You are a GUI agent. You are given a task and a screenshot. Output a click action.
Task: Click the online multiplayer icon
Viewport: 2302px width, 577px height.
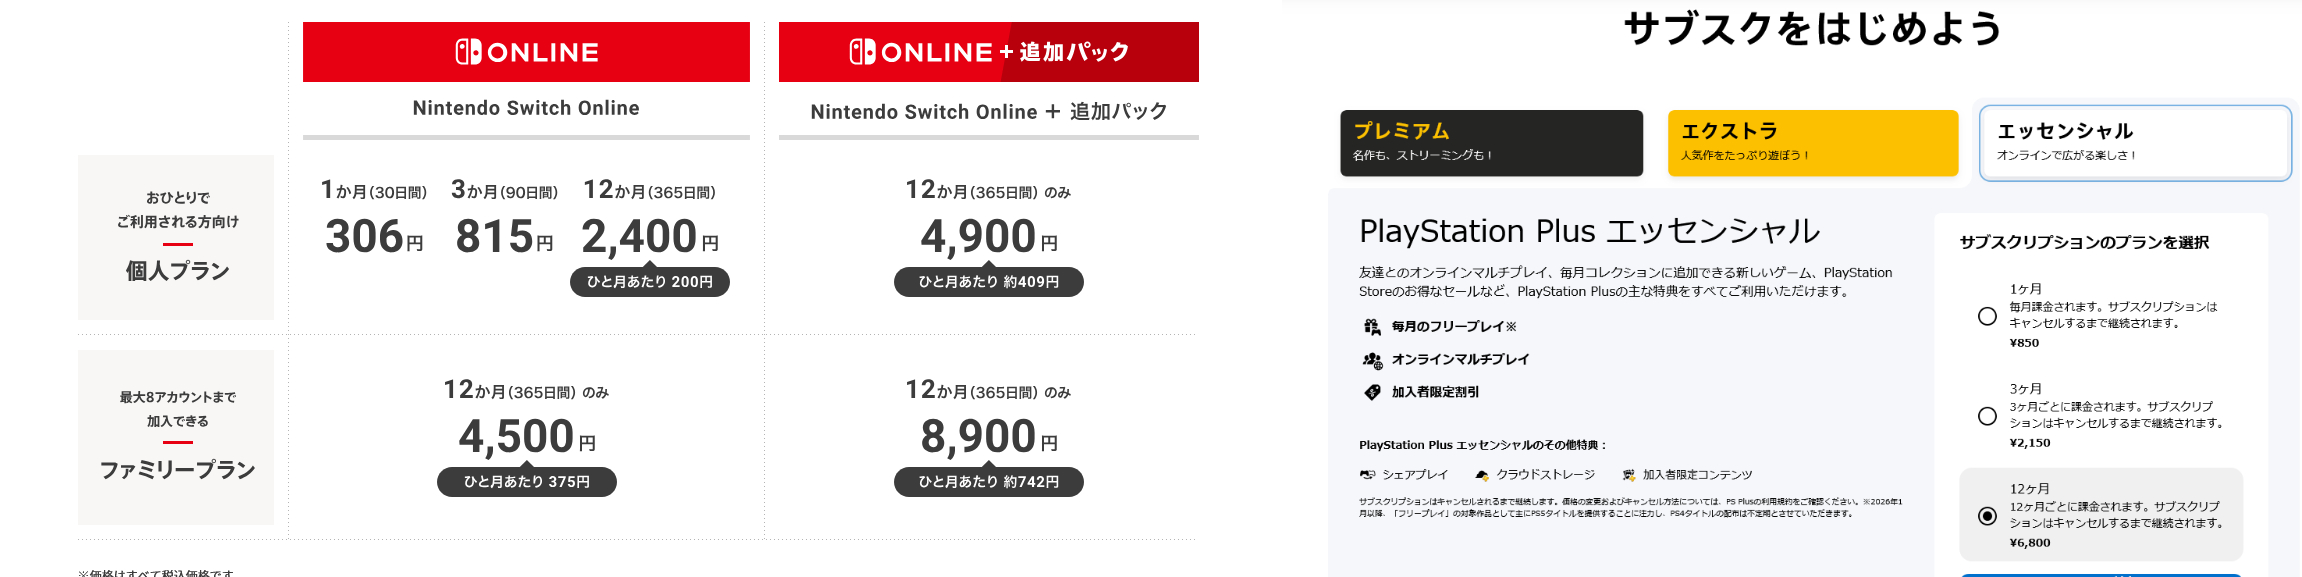tap(1372, 360)
